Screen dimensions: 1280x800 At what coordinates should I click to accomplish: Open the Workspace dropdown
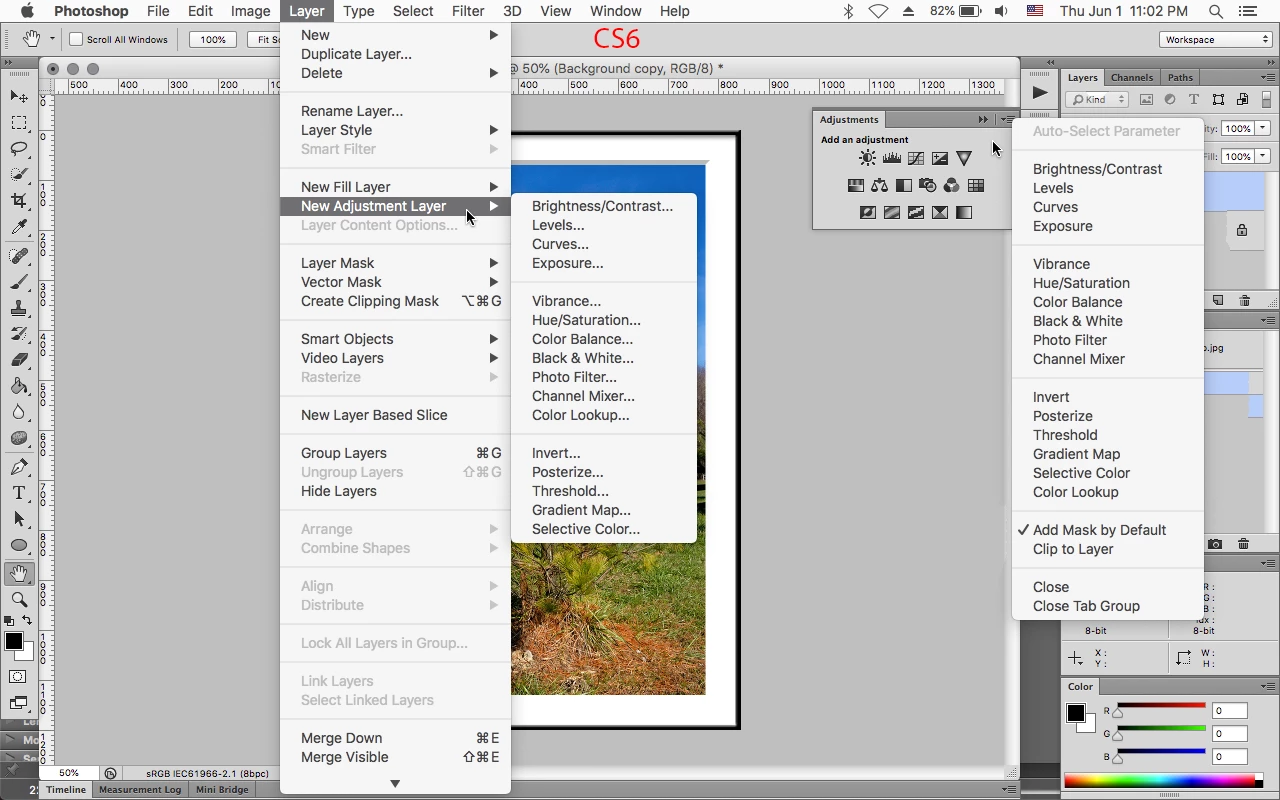[x=1216, y=39]
